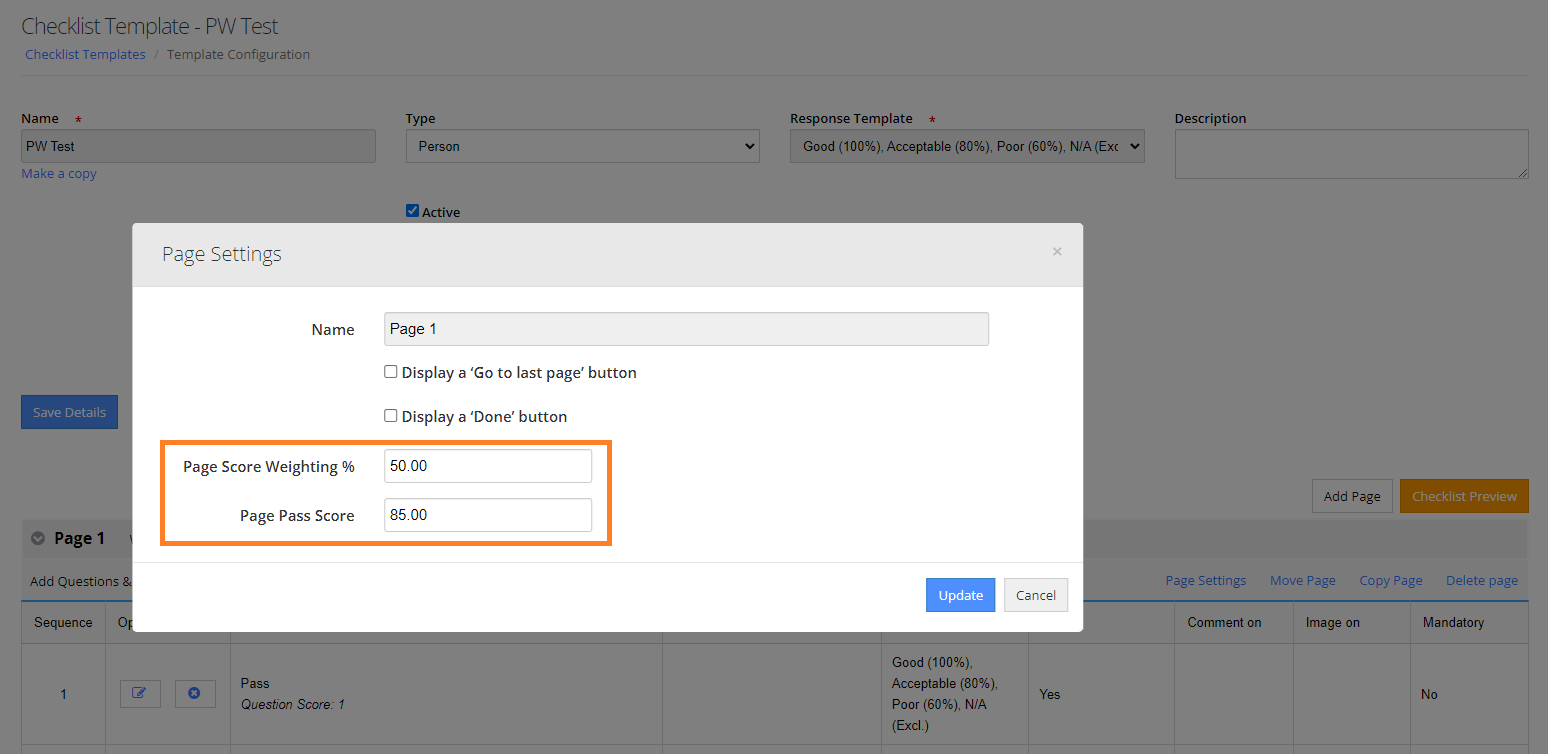Click the Page Score Weighting % field

click(487, 465)
